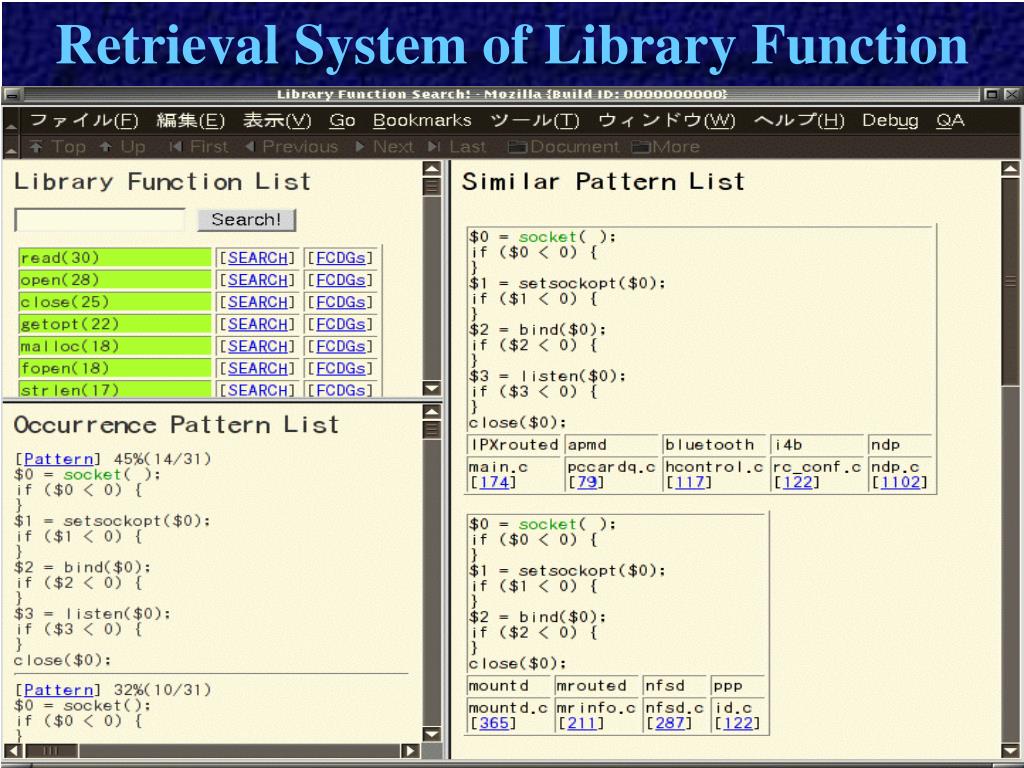Open id.c line 122 link
The width and height of the screenshot is (1024, 768).
[x=737, y=724]
